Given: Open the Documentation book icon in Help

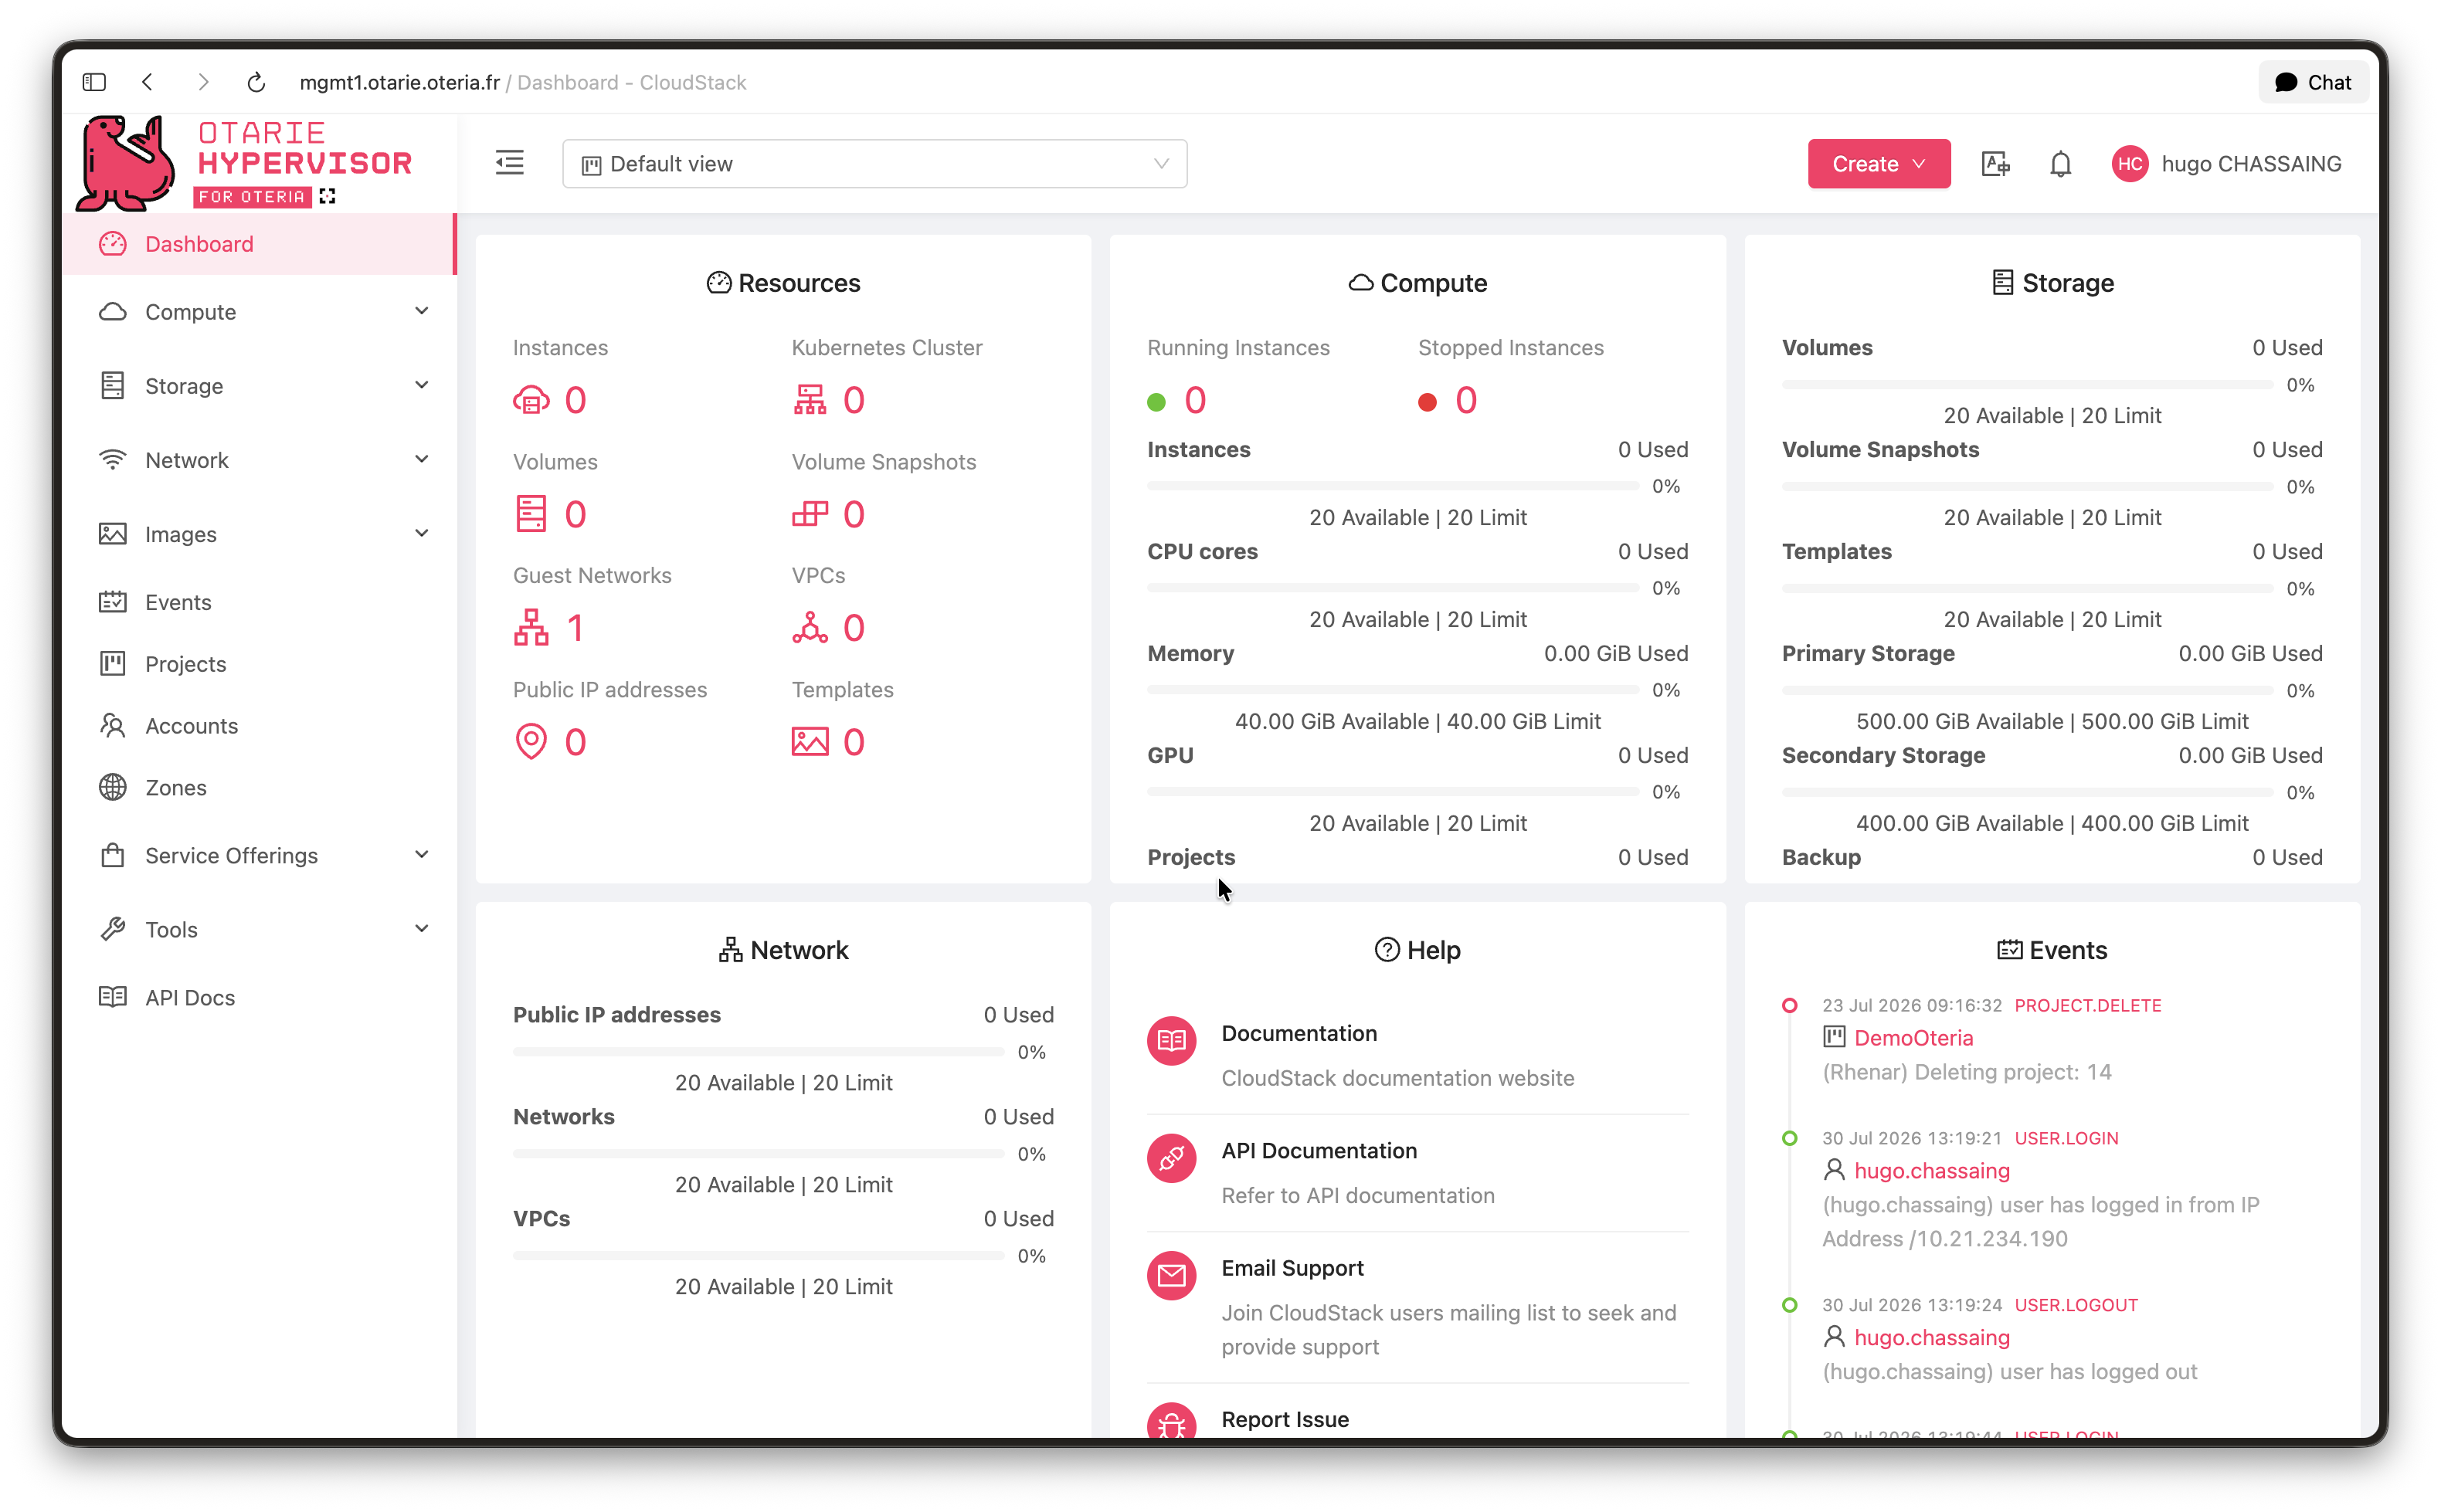Looking at the screenshot, I should [x=1171, y=1041].
